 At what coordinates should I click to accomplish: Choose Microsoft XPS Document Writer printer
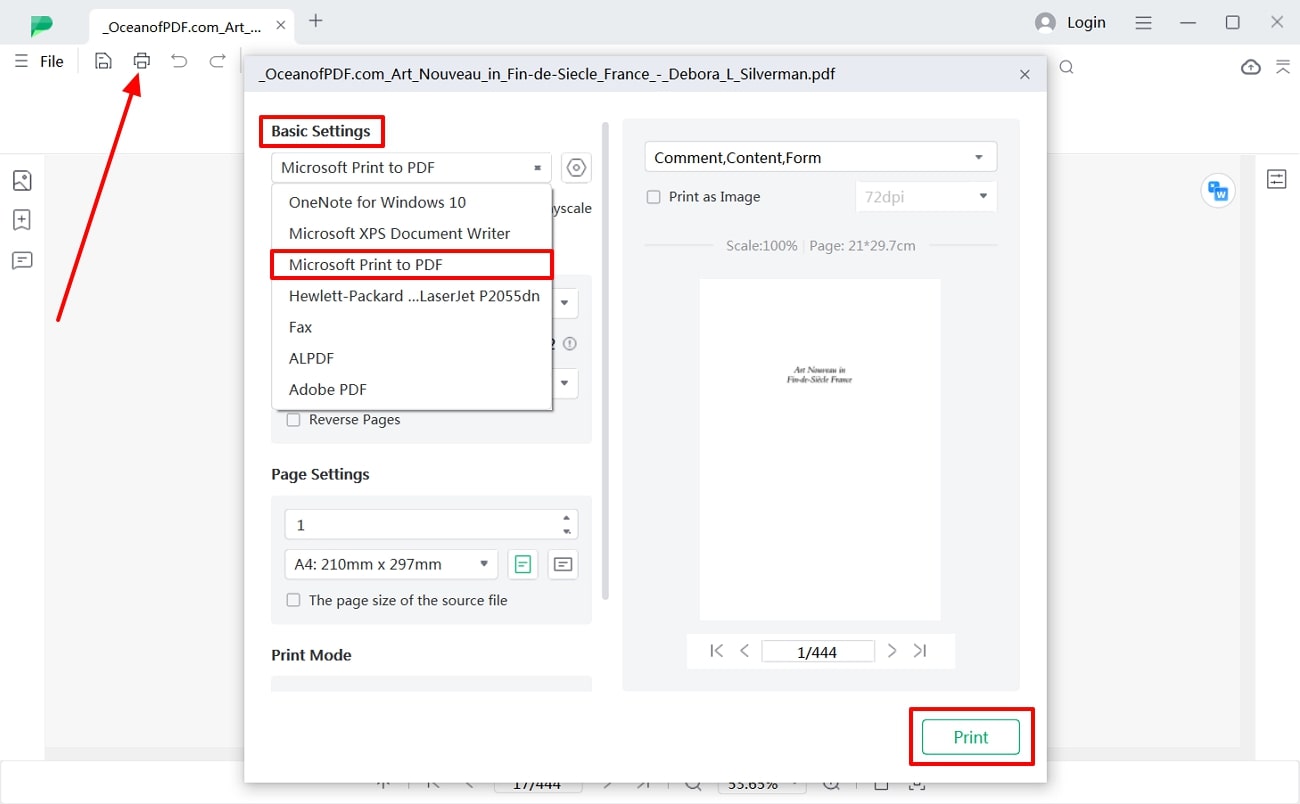coord(411,233)
